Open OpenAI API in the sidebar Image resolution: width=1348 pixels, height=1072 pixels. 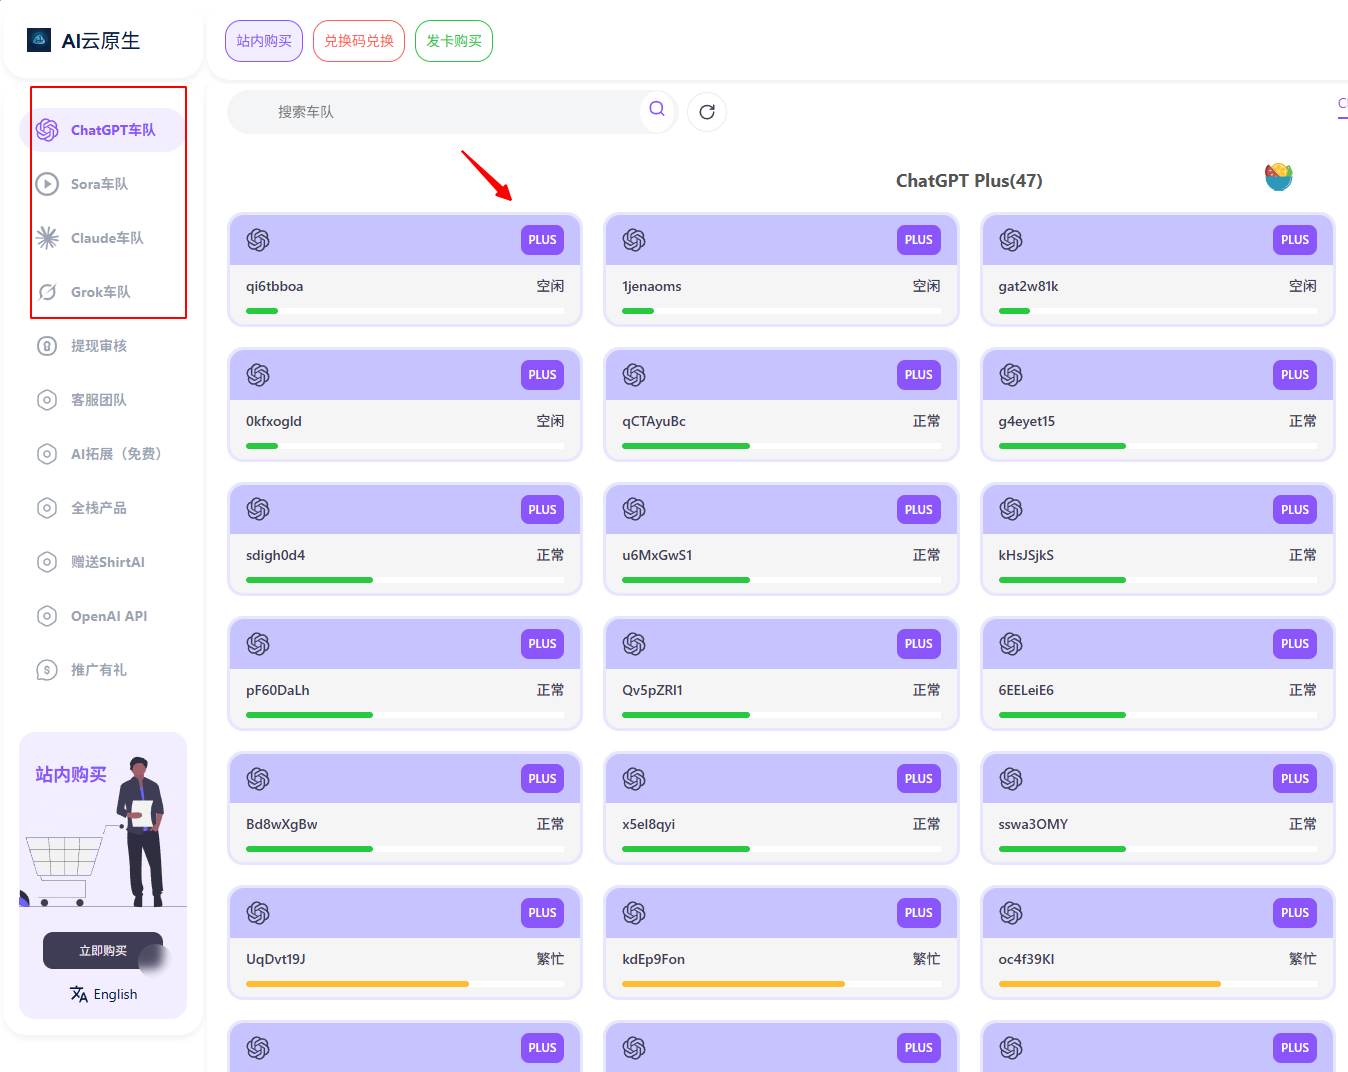108,616
